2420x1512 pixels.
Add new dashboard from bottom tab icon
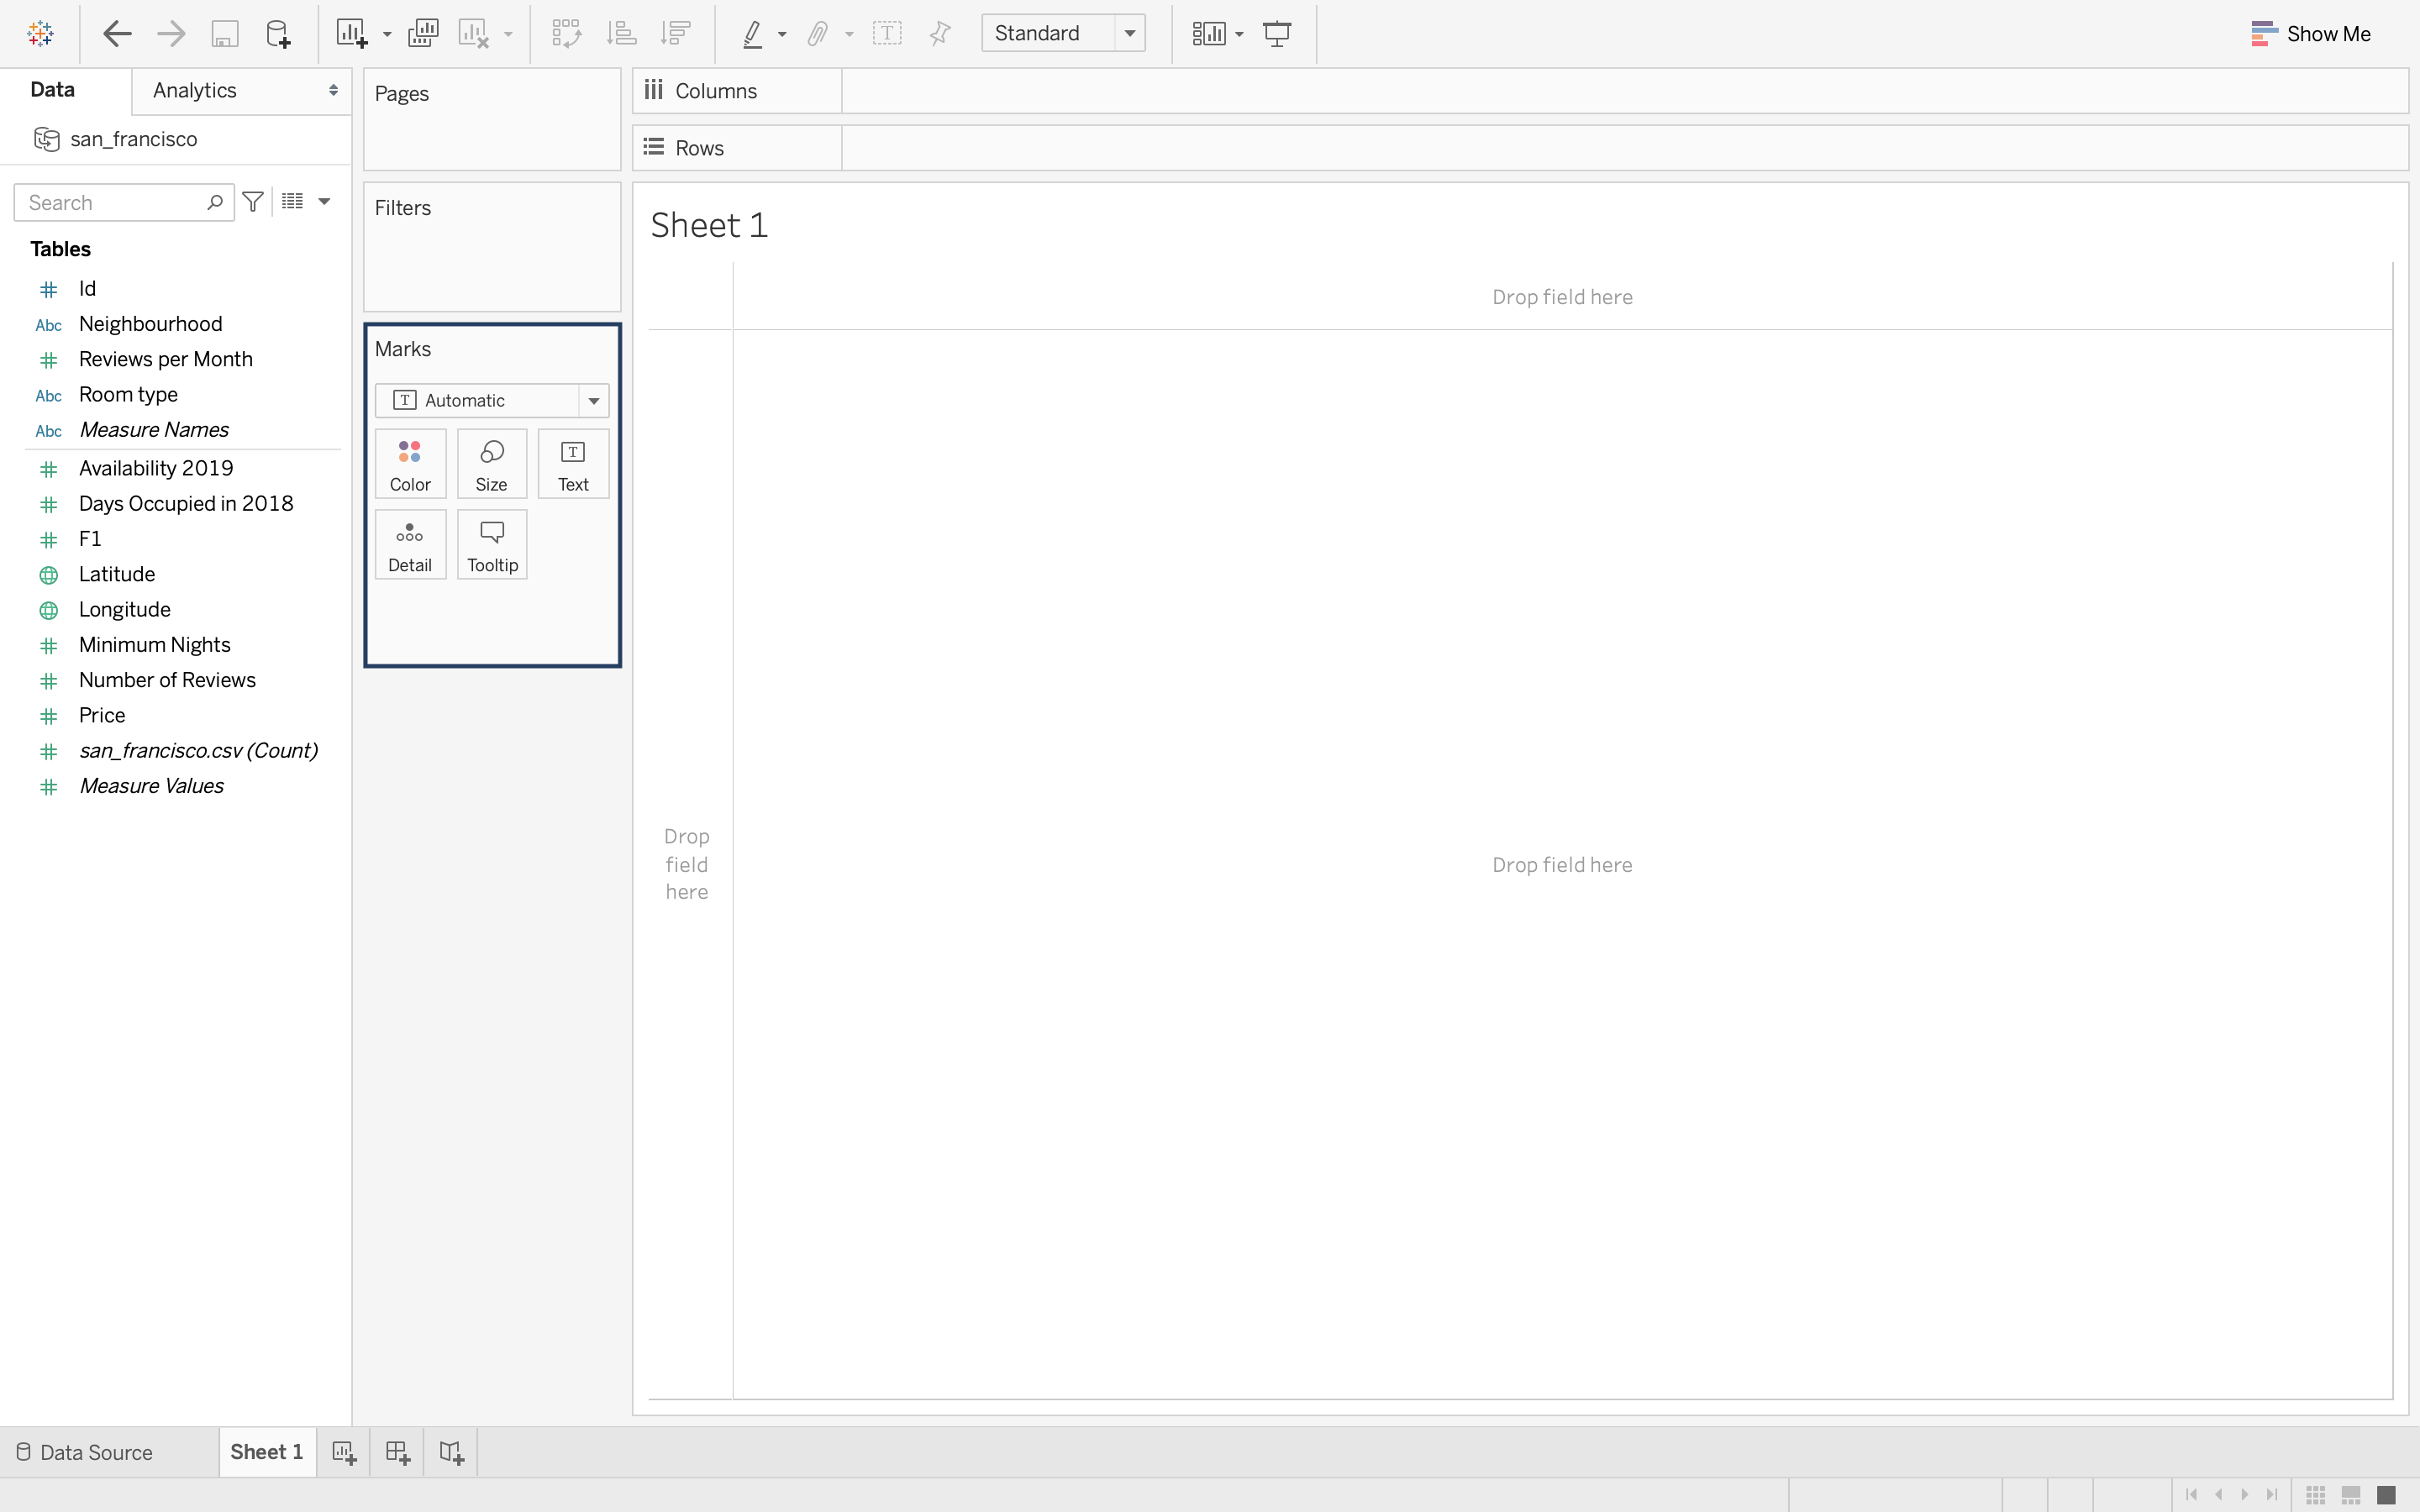pyautogui.click(x=398, y=1452)
